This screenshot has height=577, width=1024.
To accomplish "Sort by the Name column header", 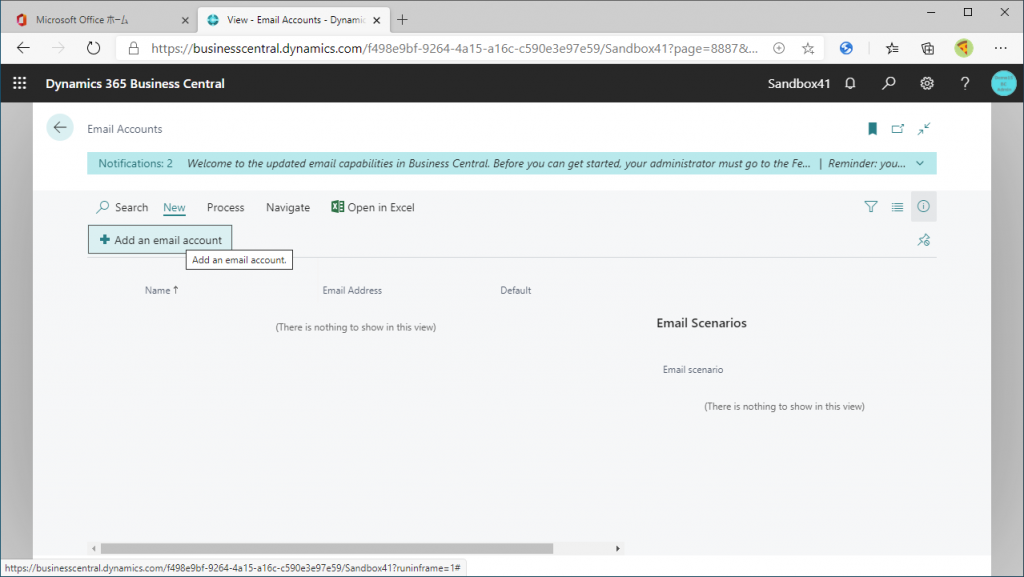I will coord(161,290).
